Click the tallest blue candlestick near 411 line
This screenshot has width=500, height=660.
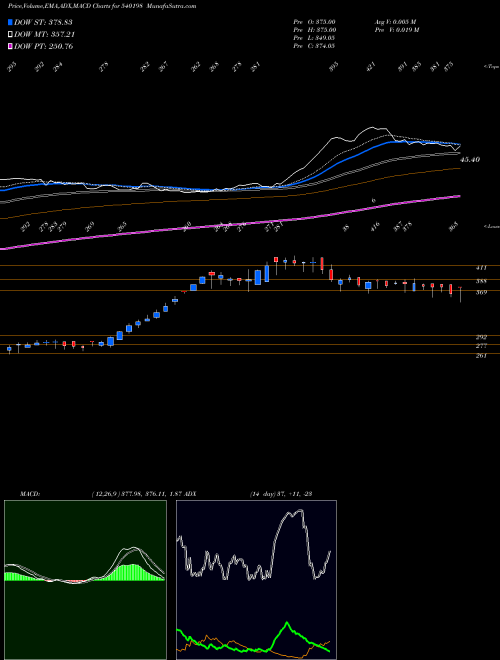tap(267, 273)
